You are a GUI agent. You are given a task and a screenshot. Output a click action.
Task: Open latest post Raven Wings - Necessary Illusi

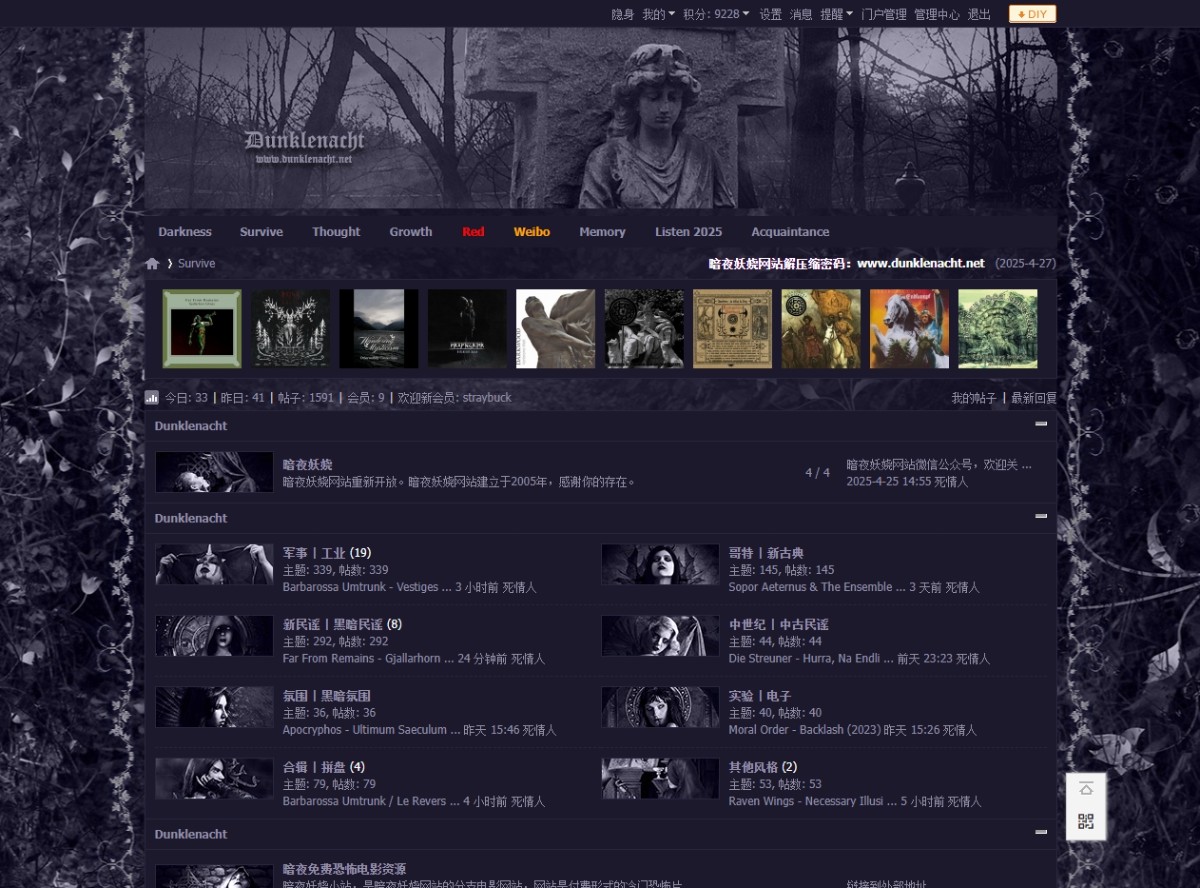[x=813, y=801]
